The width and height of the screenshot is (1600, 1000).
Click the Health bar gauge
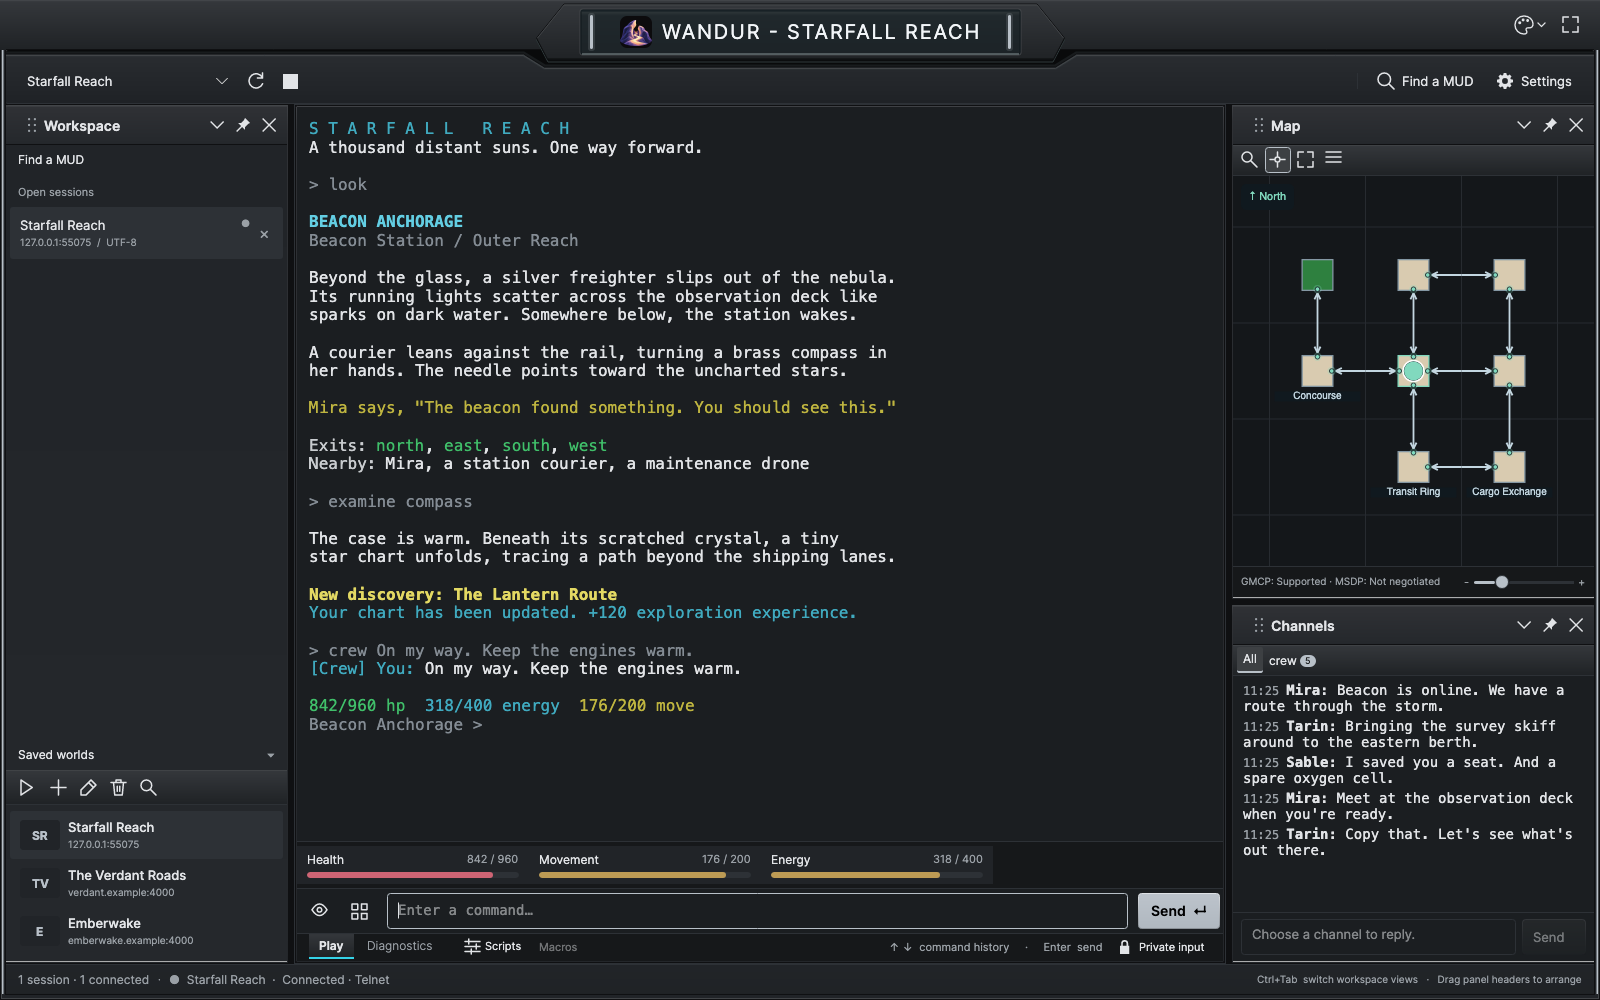[x=412, y=875]
